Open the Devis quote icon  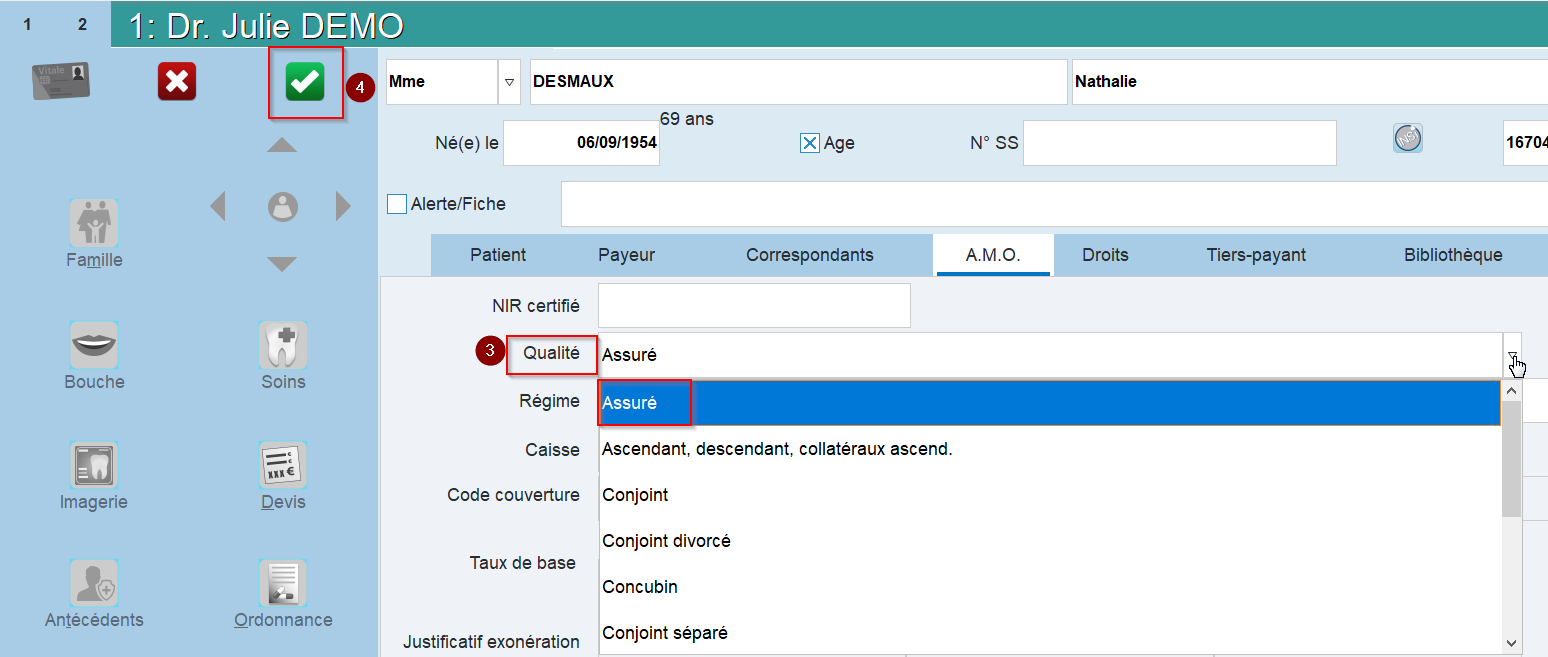pos(283,466)
